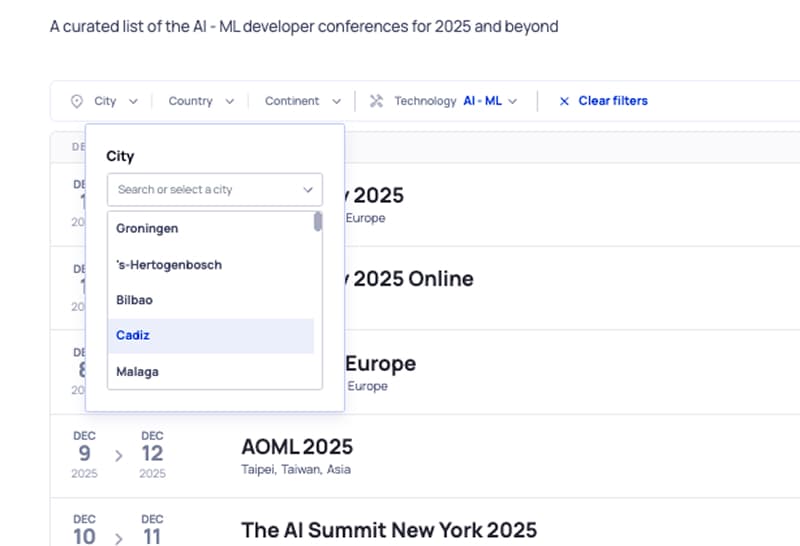Click the Clear filters link
This screenshot has height=546, width=800.
pos(612,101)
